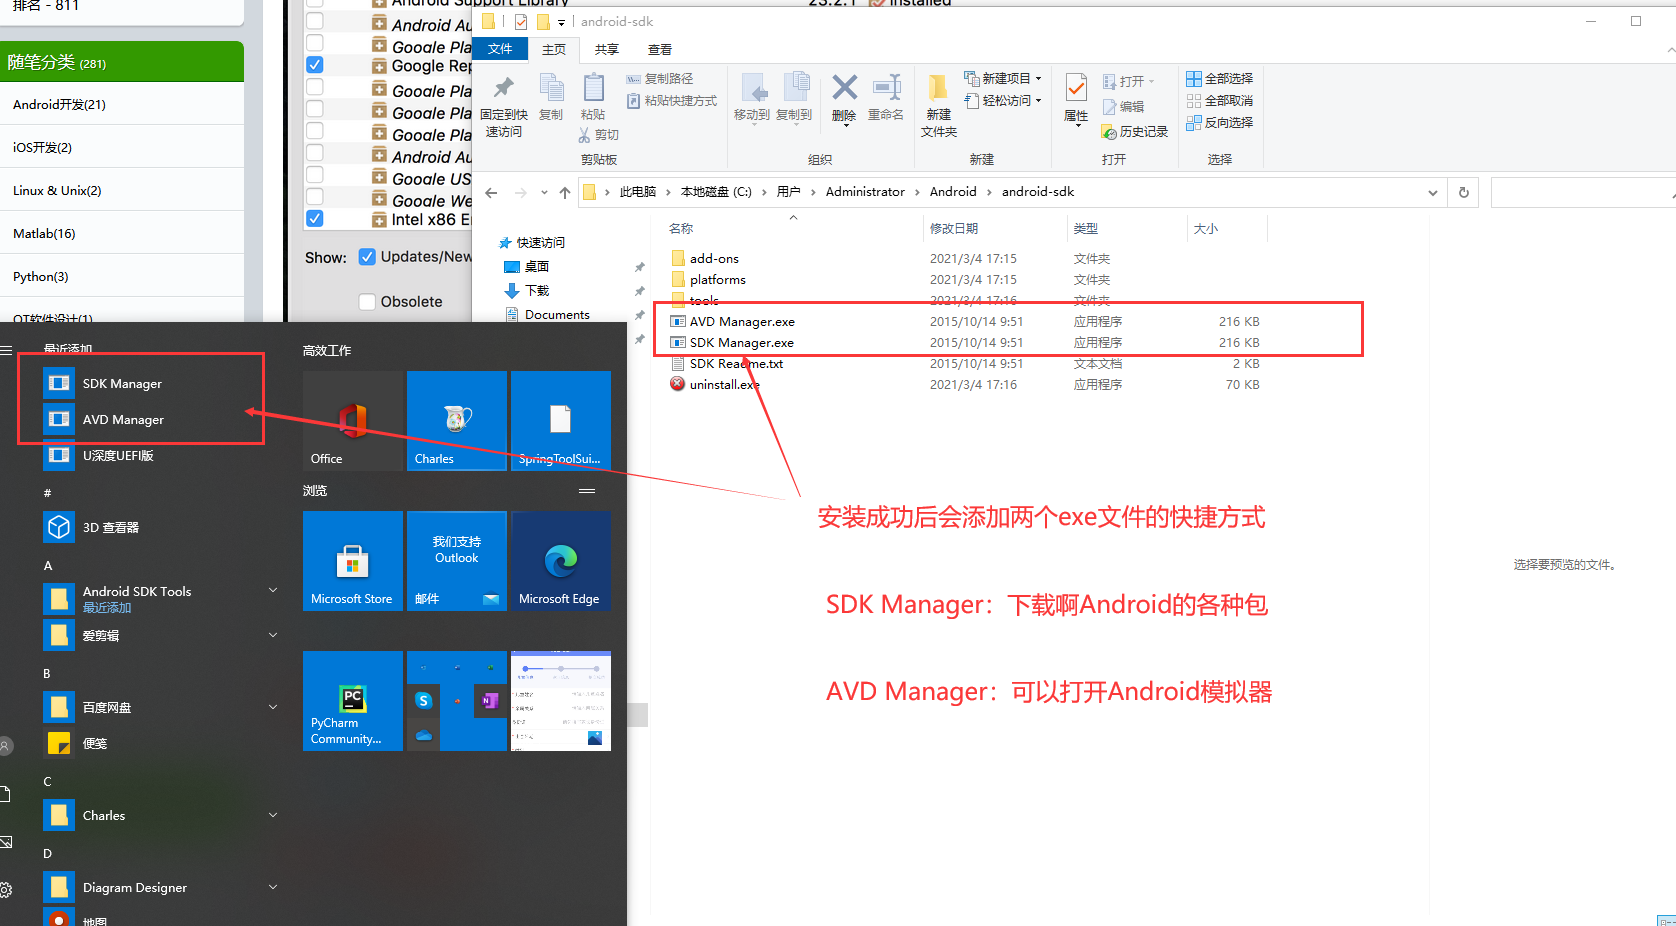The image size is (1676, 926).
Task: Click the Copy to icon
Action: coord(795,88)
